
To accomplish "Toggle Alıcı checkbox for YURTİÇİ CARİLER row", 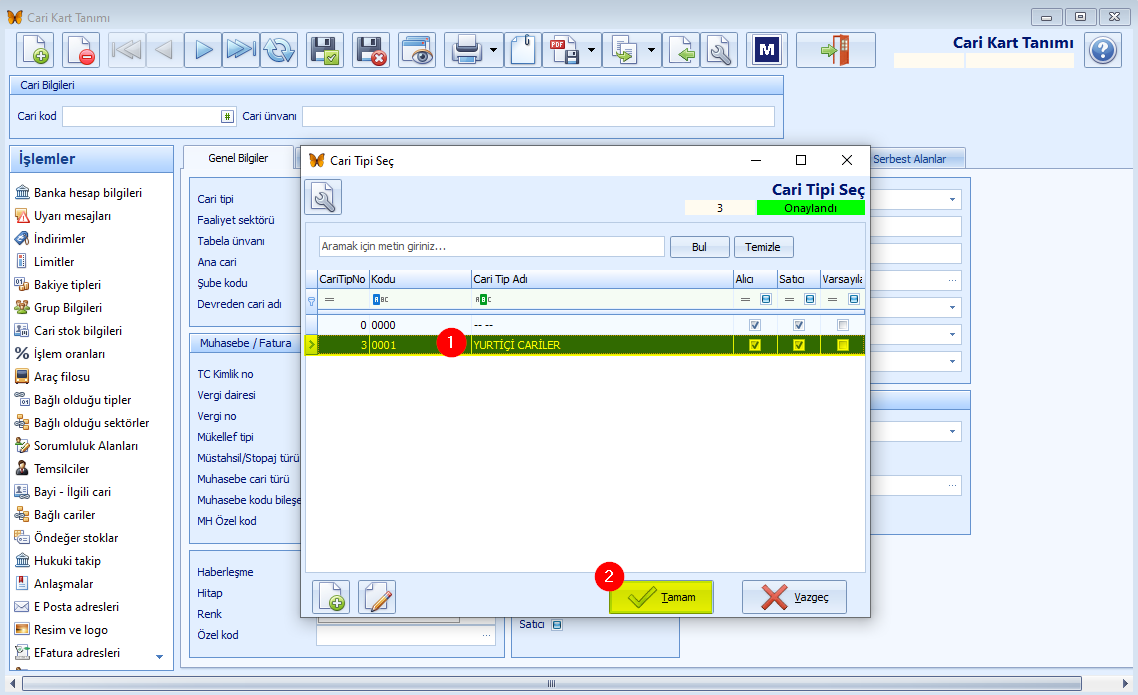I will tap(755, 345).
